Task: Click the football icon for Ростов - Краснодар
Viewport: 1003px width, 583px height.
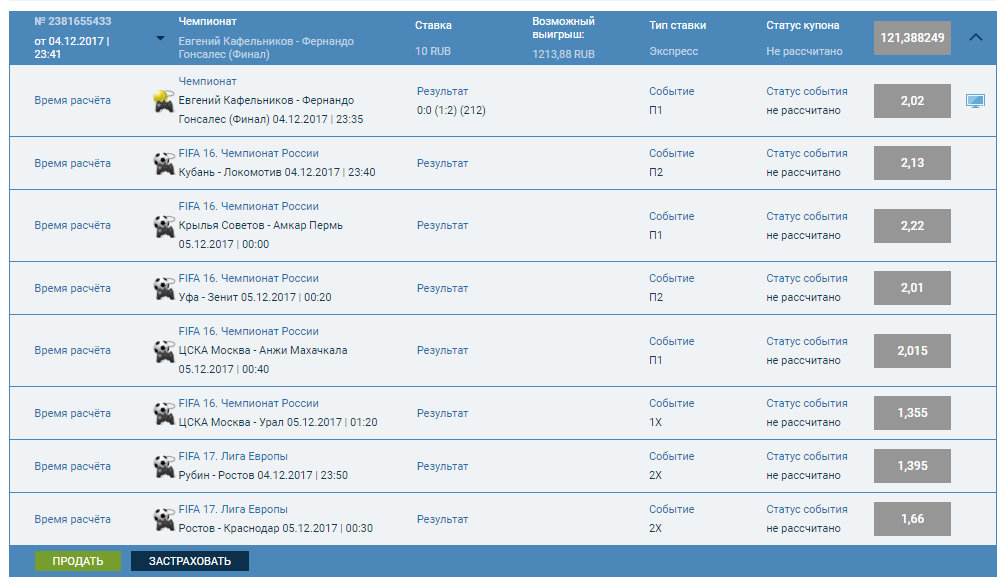Action: tap(164, 519)
